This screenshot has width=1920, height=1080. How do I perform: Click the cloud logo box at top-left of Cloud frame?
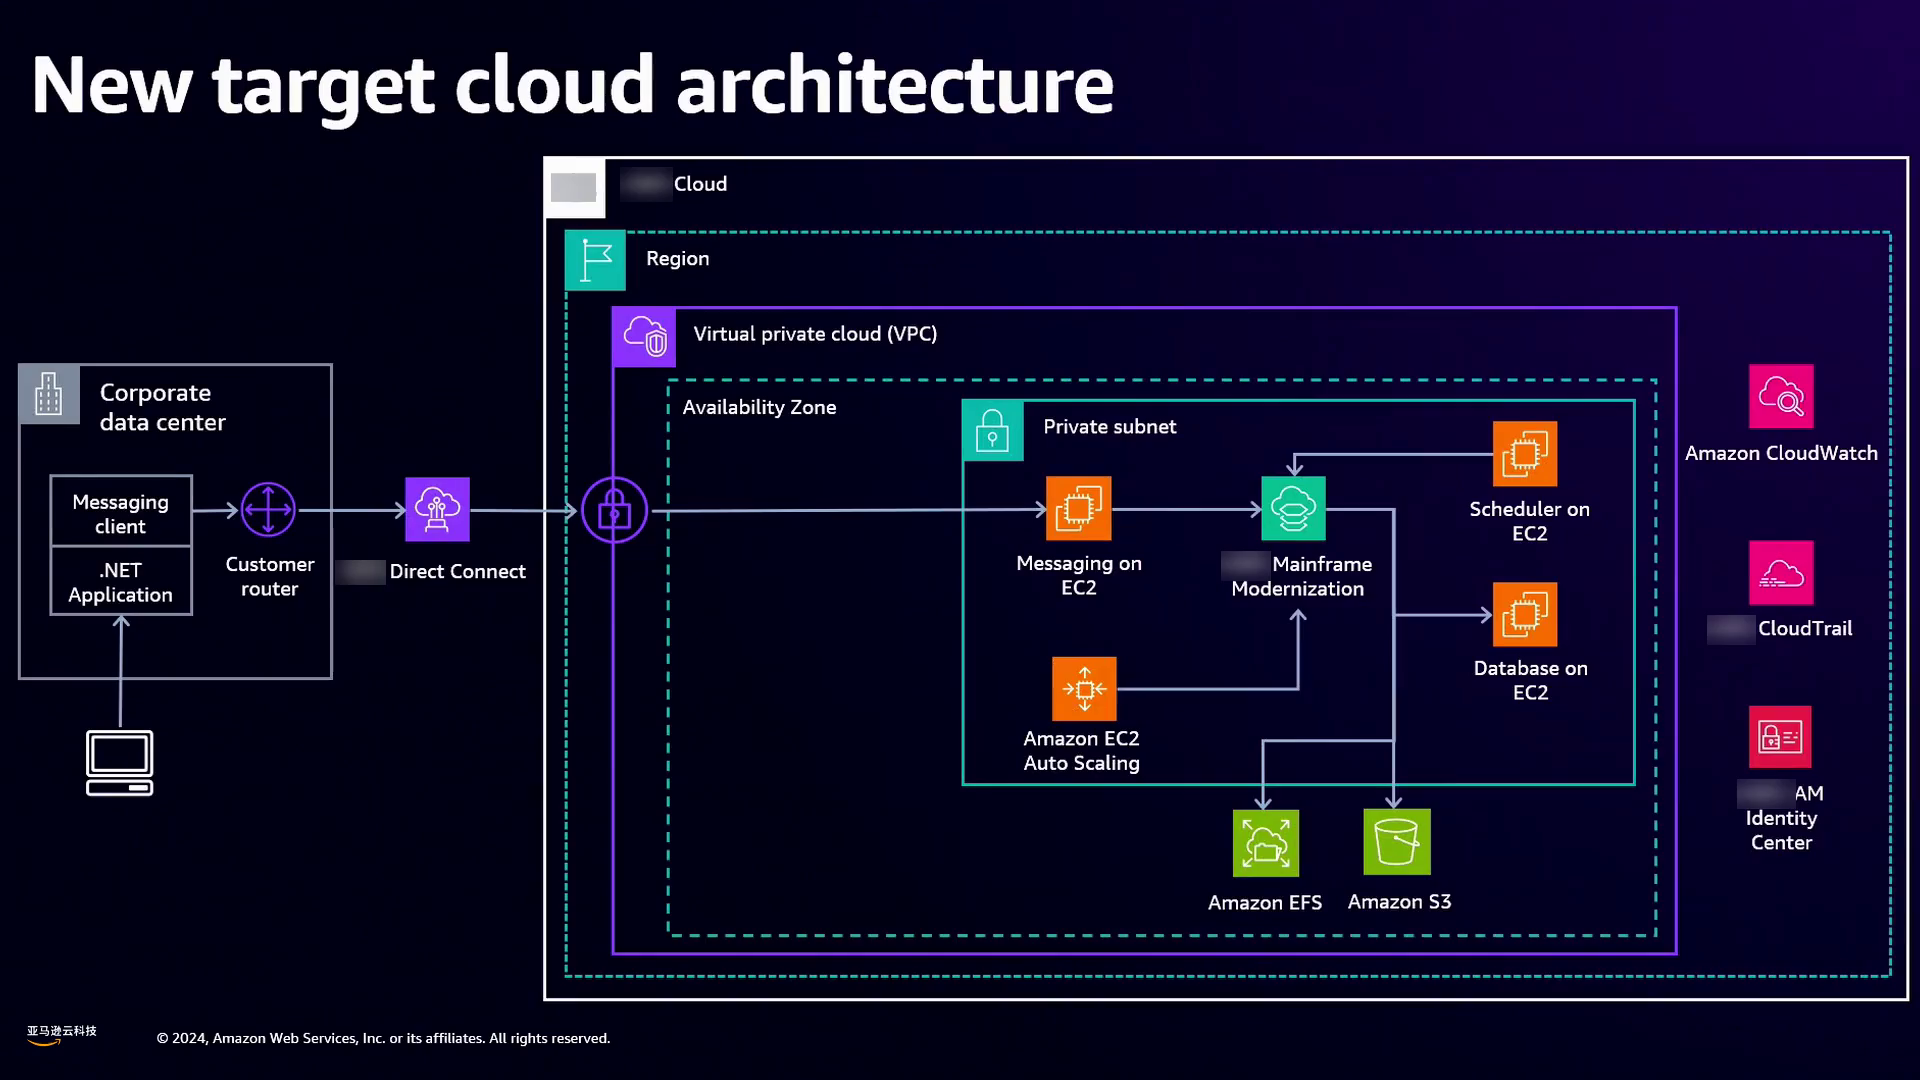click(x=575, y=187)
